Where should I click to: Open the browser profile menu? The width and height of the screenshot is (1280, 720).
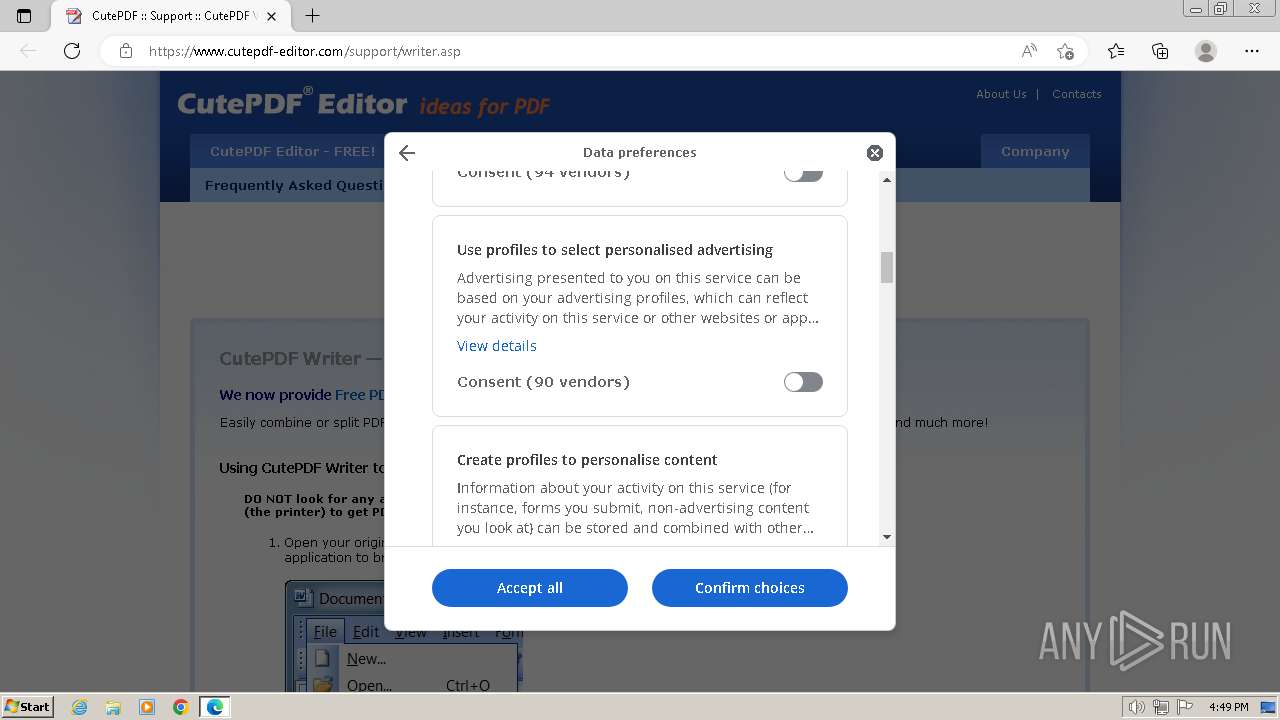[x=1206, y=51]
